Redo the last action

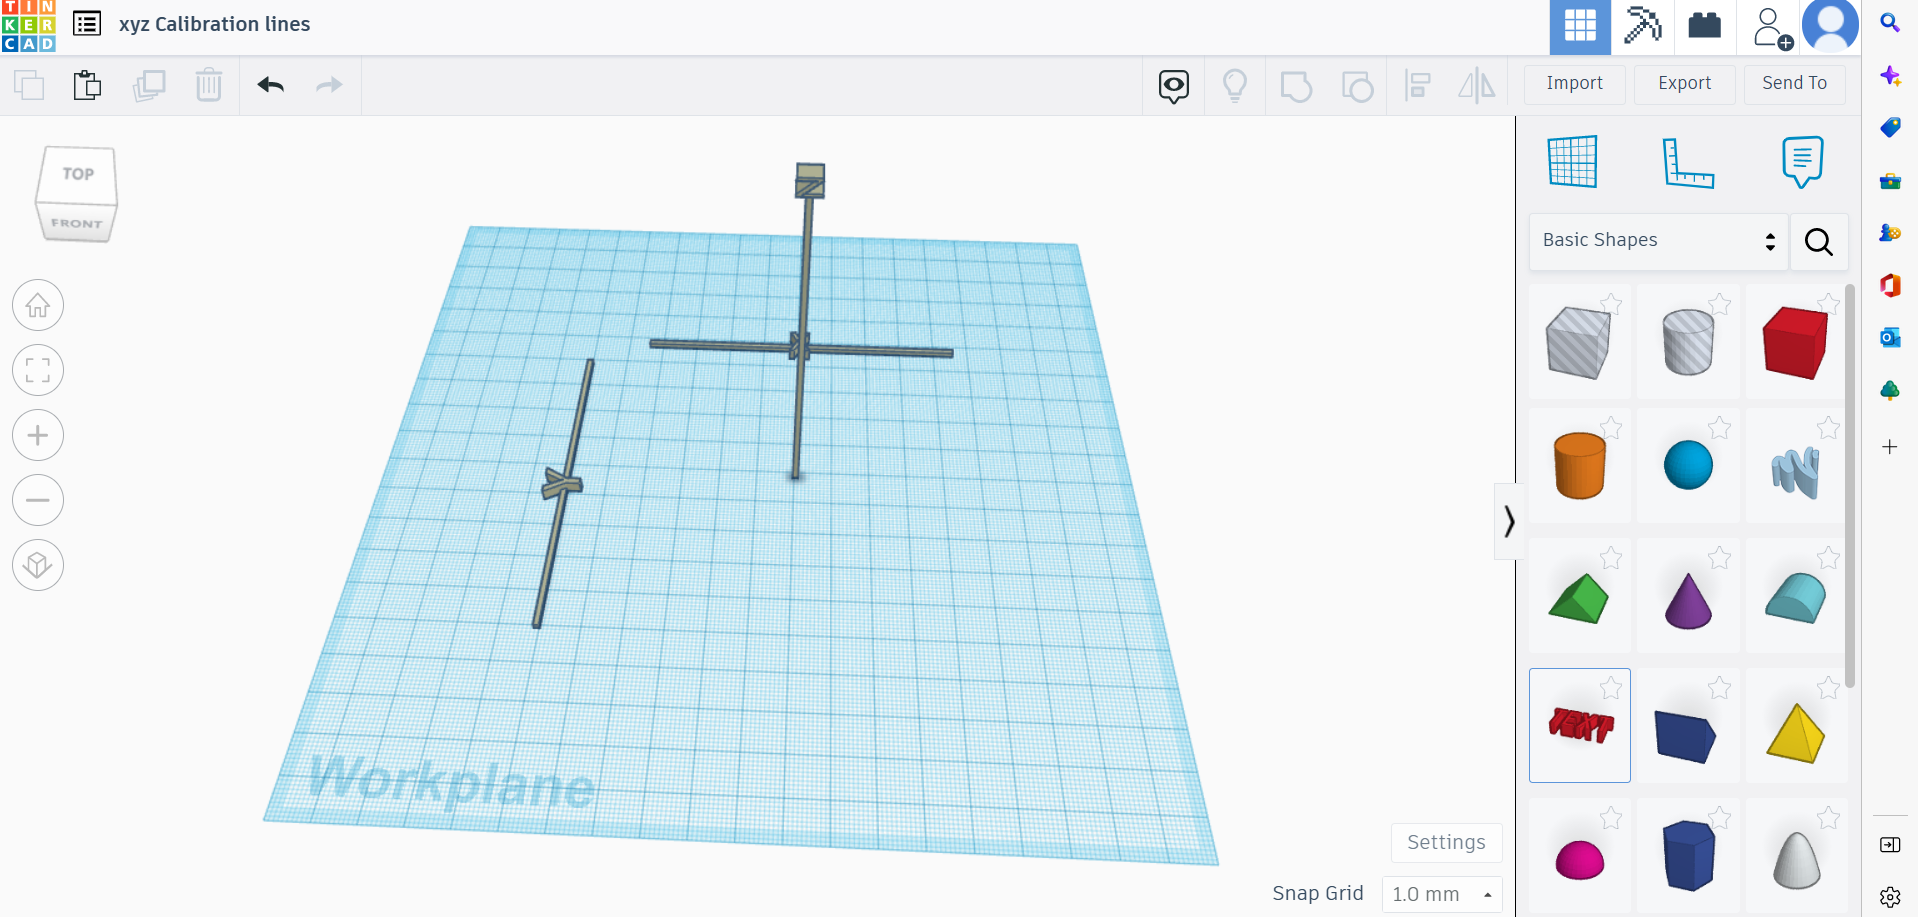(x=329, y=85)
